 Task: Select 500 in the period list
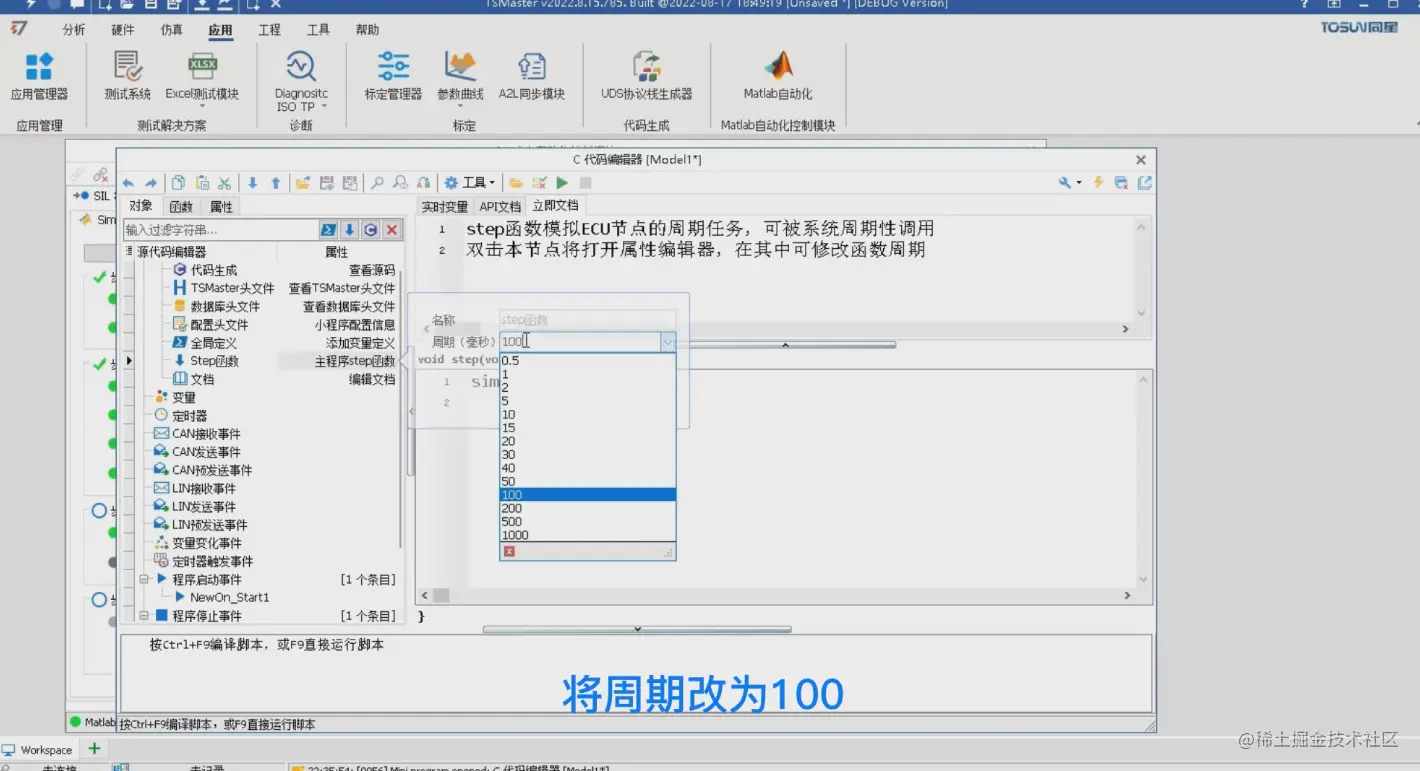(x=588, y=522)
